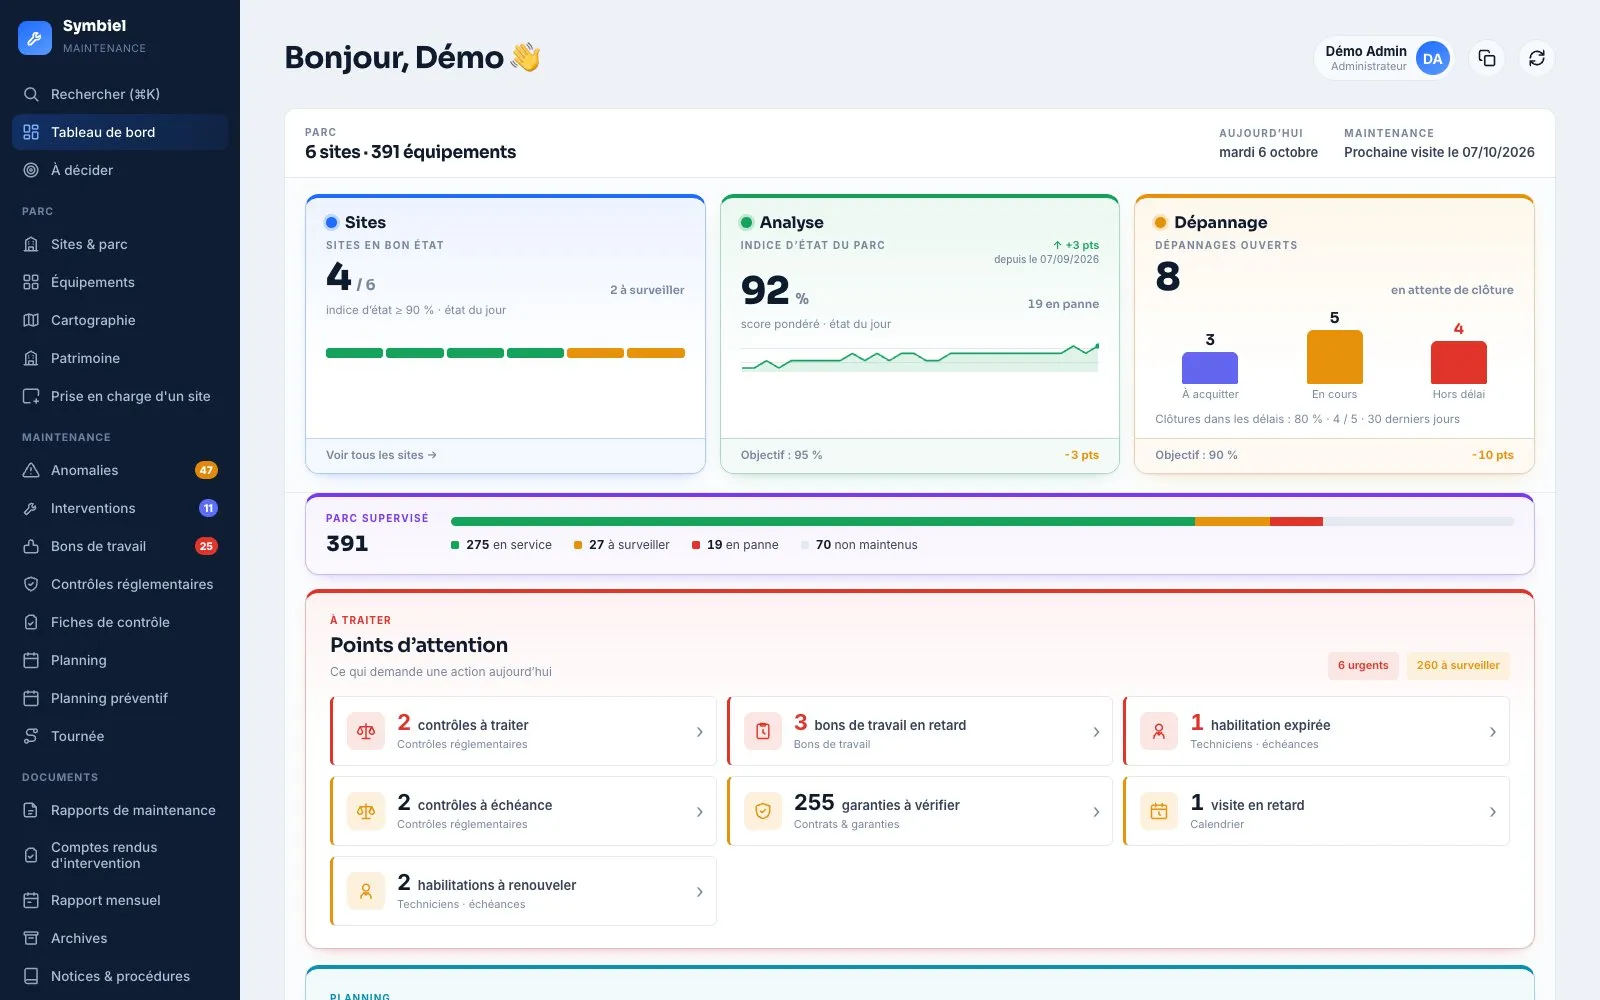Click the Rapport mensuel calendar icon
The width and height of the screenshot is (1600, 1000).
click(31, 900)
